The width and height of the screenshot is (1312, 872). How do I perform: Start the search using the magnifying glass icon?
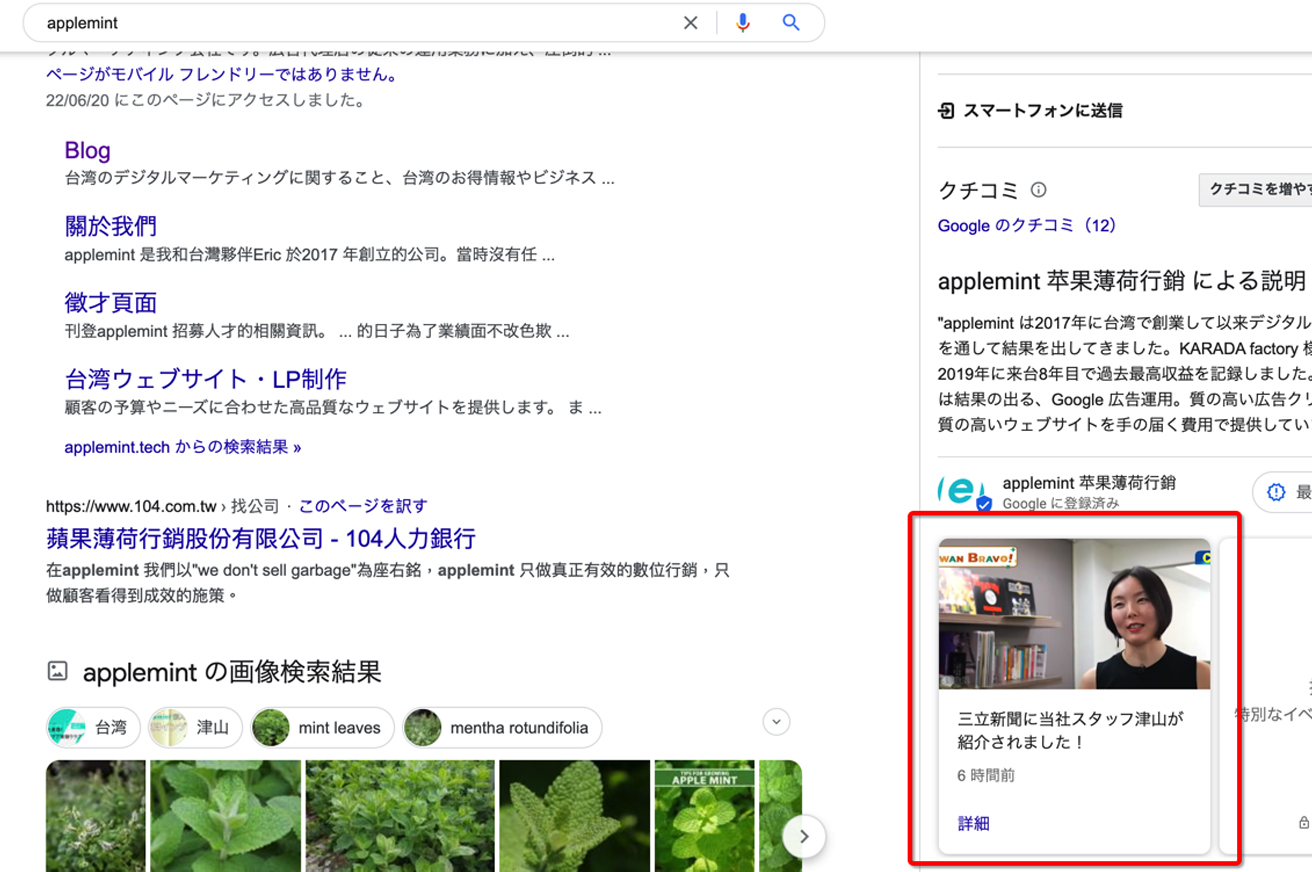coord(791,22)
